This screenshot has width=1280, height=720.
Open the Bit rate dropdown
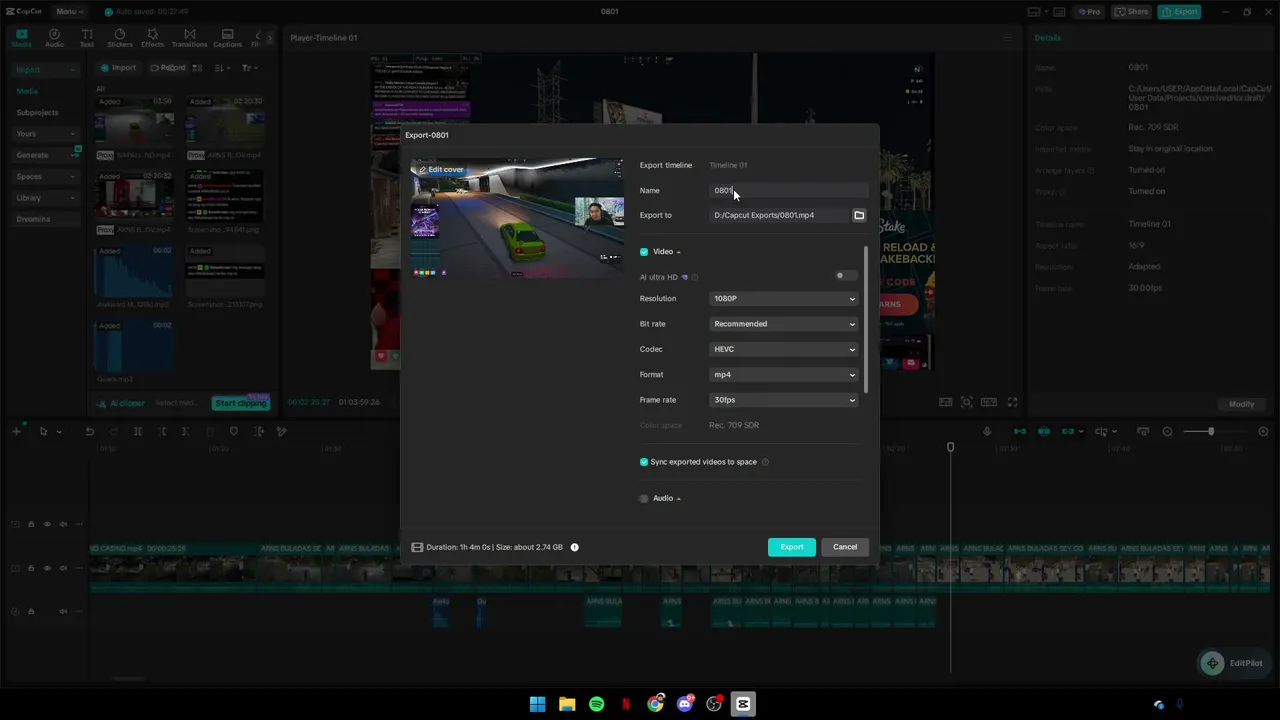(x=784, y=324)
